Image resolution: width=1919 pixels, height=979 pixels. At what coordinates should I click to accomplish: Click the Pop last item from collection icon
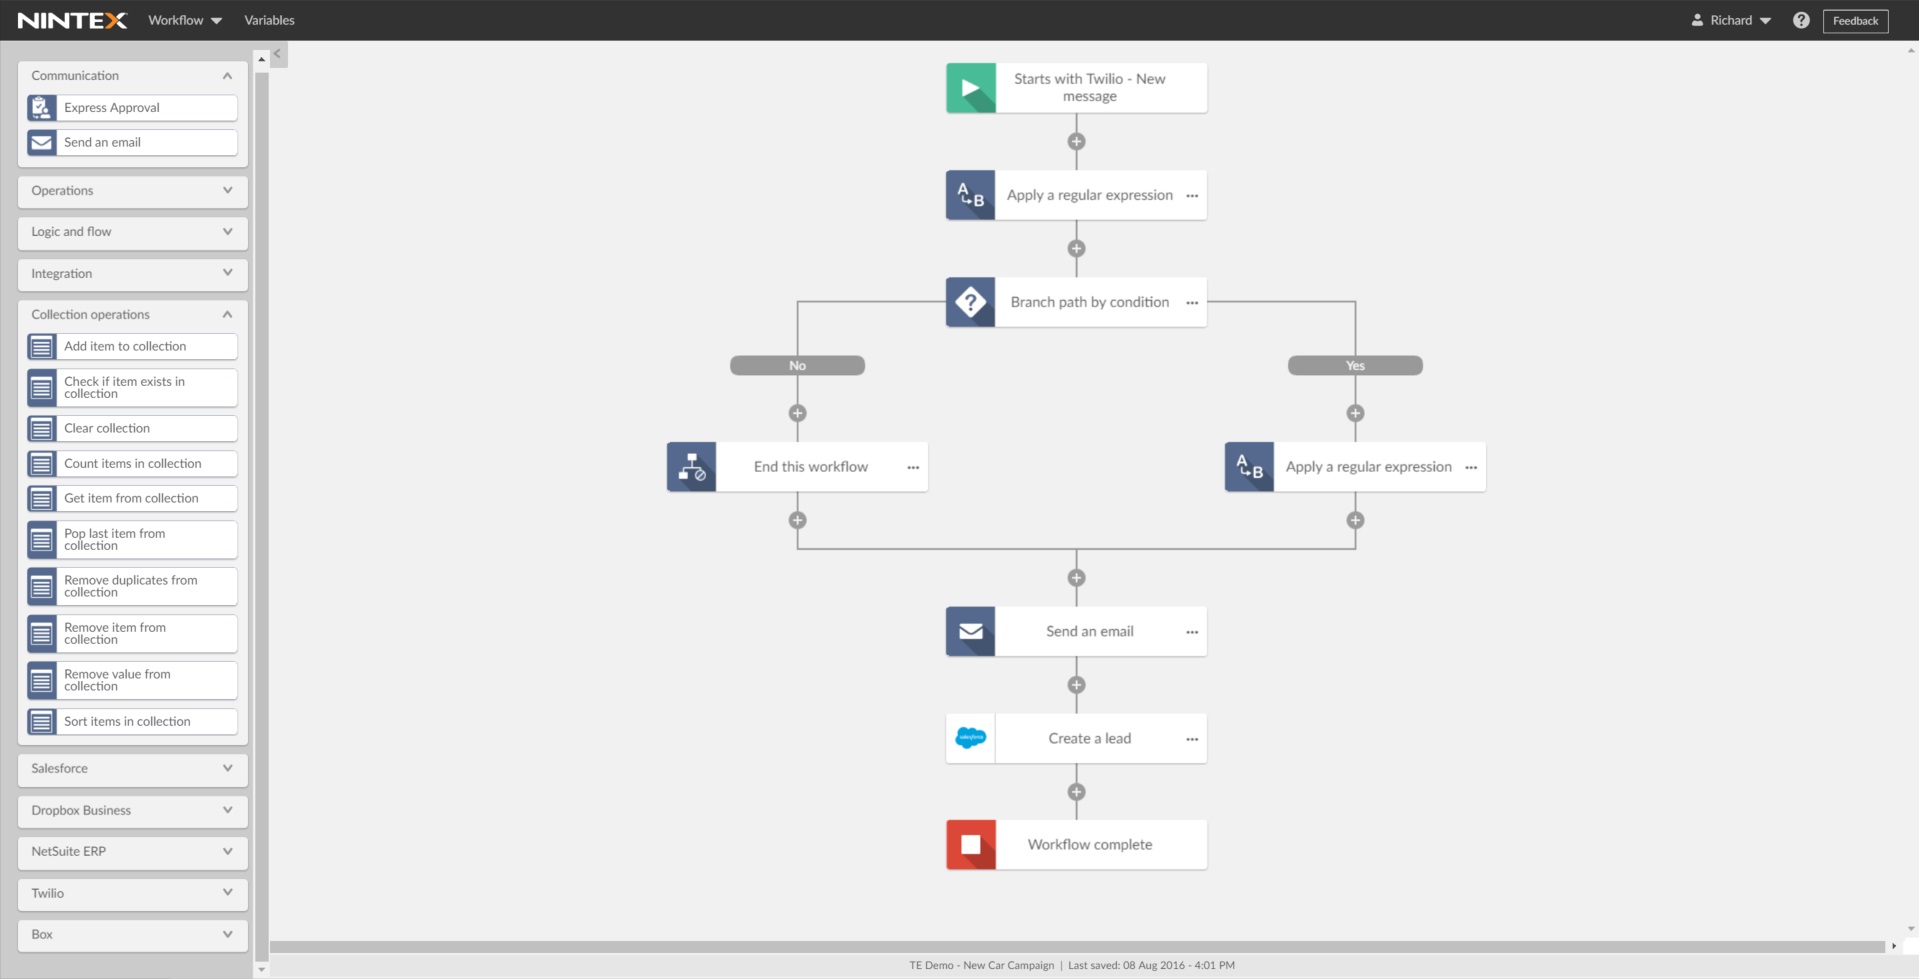click(42, 540)
